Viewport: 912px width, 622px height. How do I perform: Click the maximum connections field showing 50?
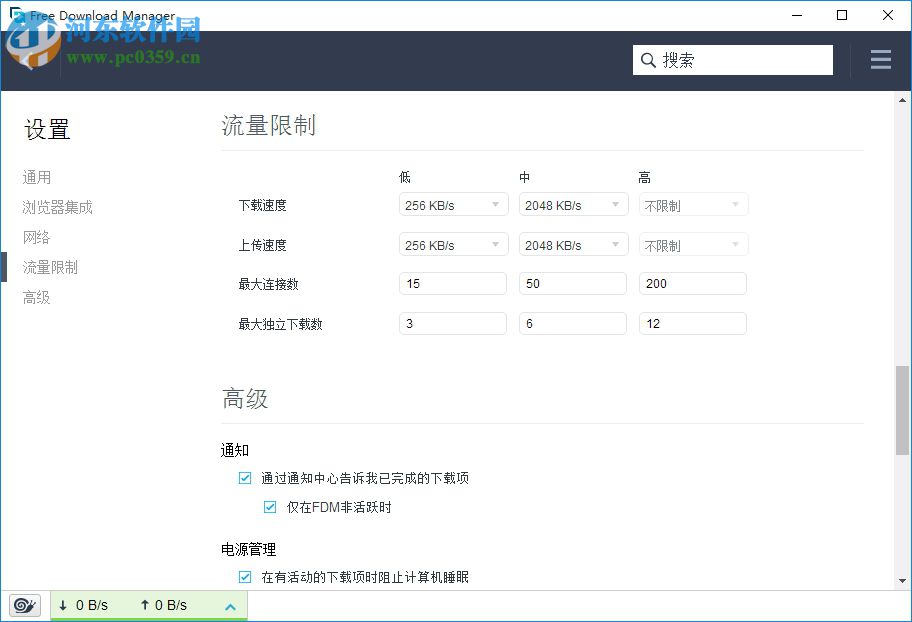(x=572, y=283)
